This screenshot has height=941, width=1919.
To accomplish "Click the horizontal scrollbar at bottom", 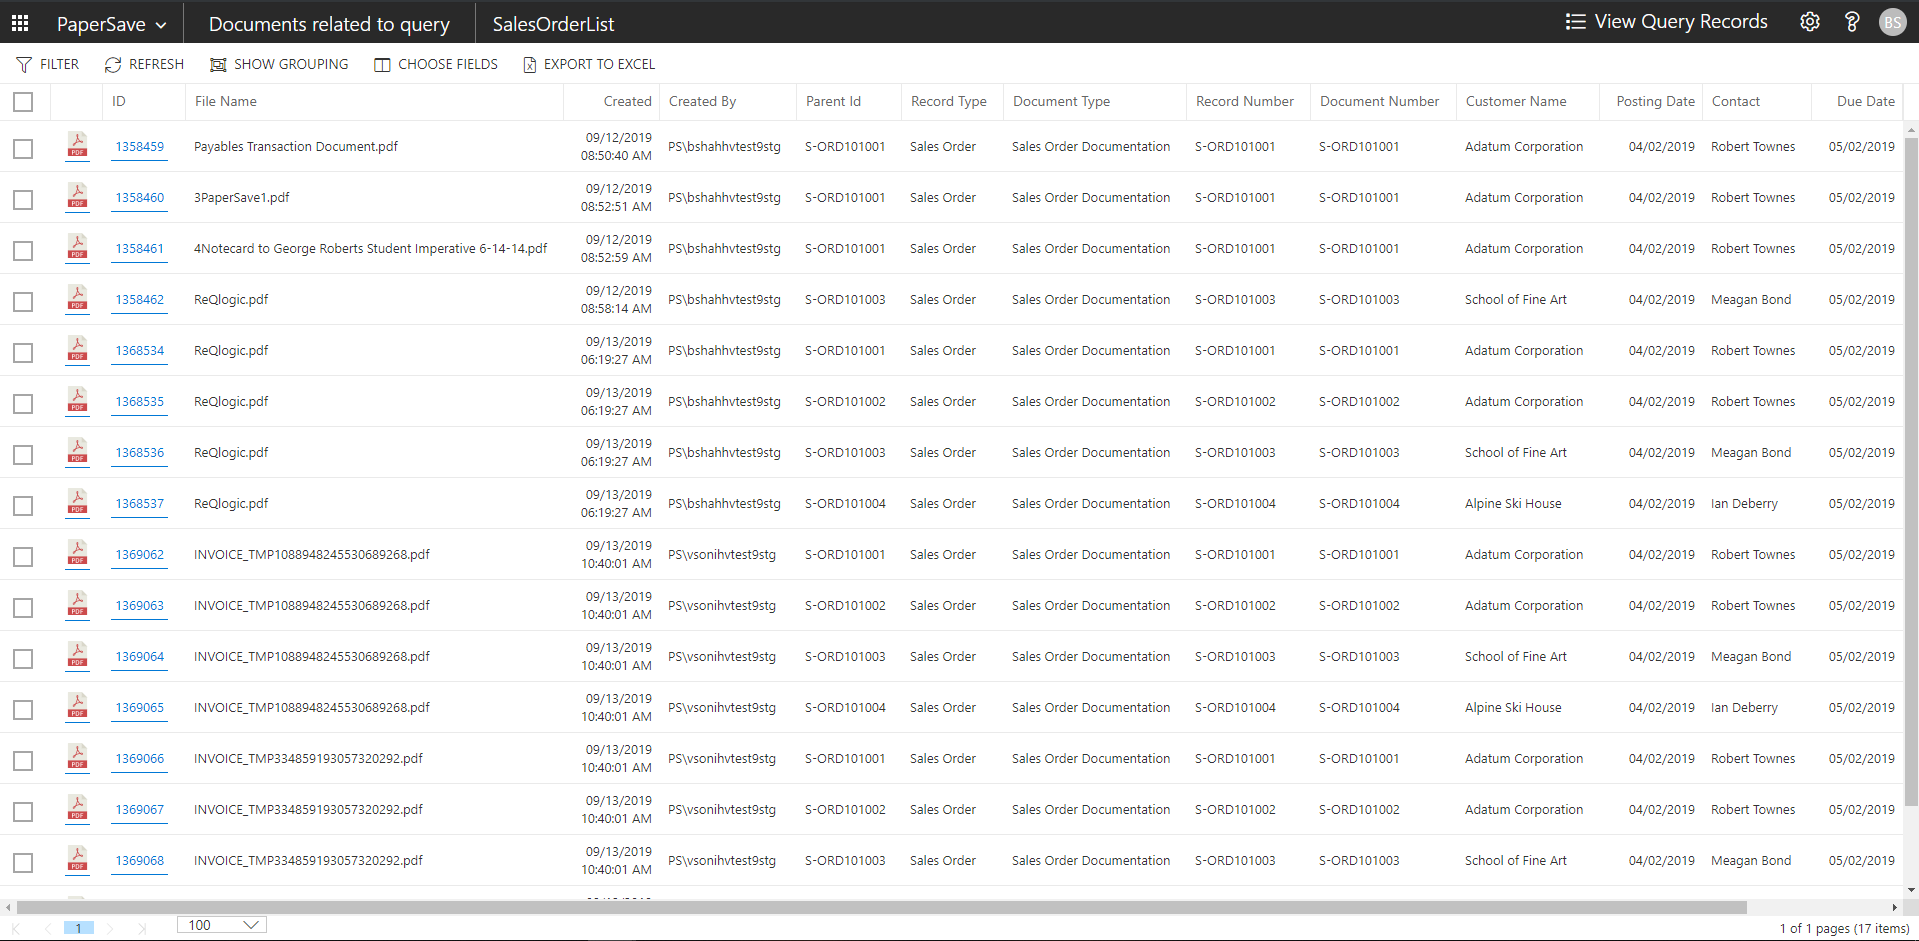I will [880, 908].
